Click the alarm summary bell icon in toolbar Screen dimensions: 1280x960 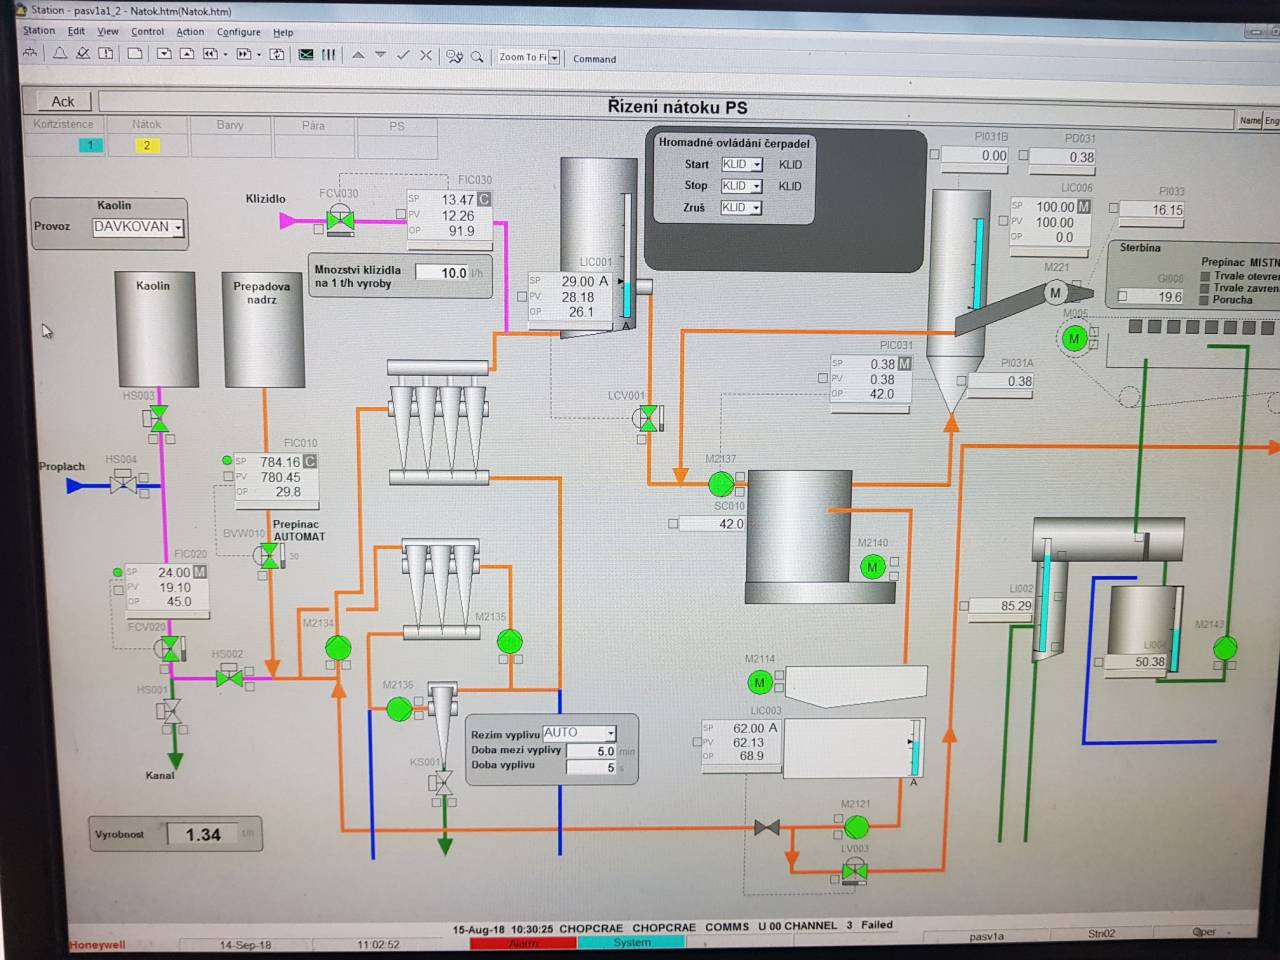click(x=60, y=54)
